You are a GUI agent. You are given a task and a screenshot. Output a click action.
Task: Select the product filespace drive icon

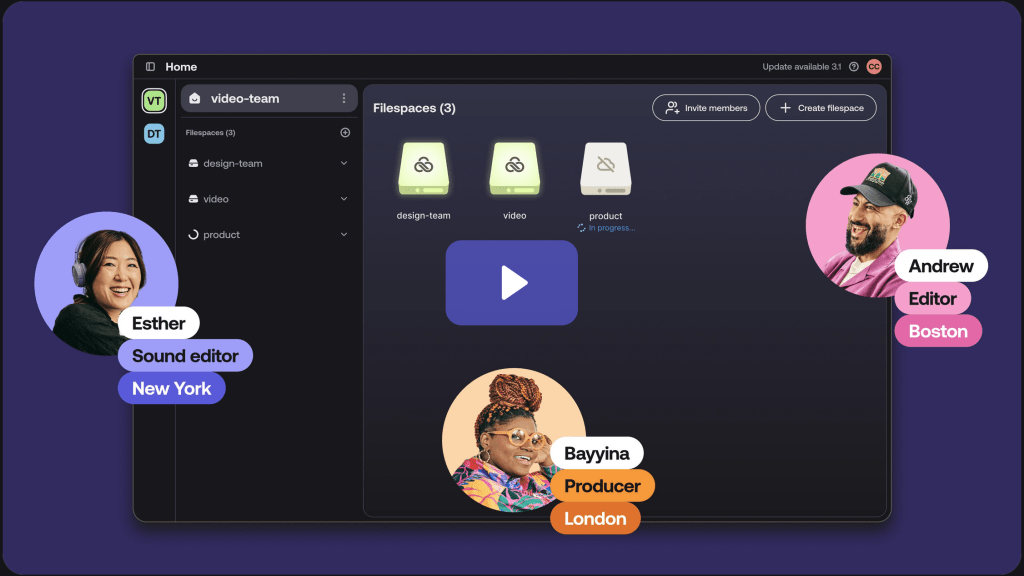click(605, 169)
